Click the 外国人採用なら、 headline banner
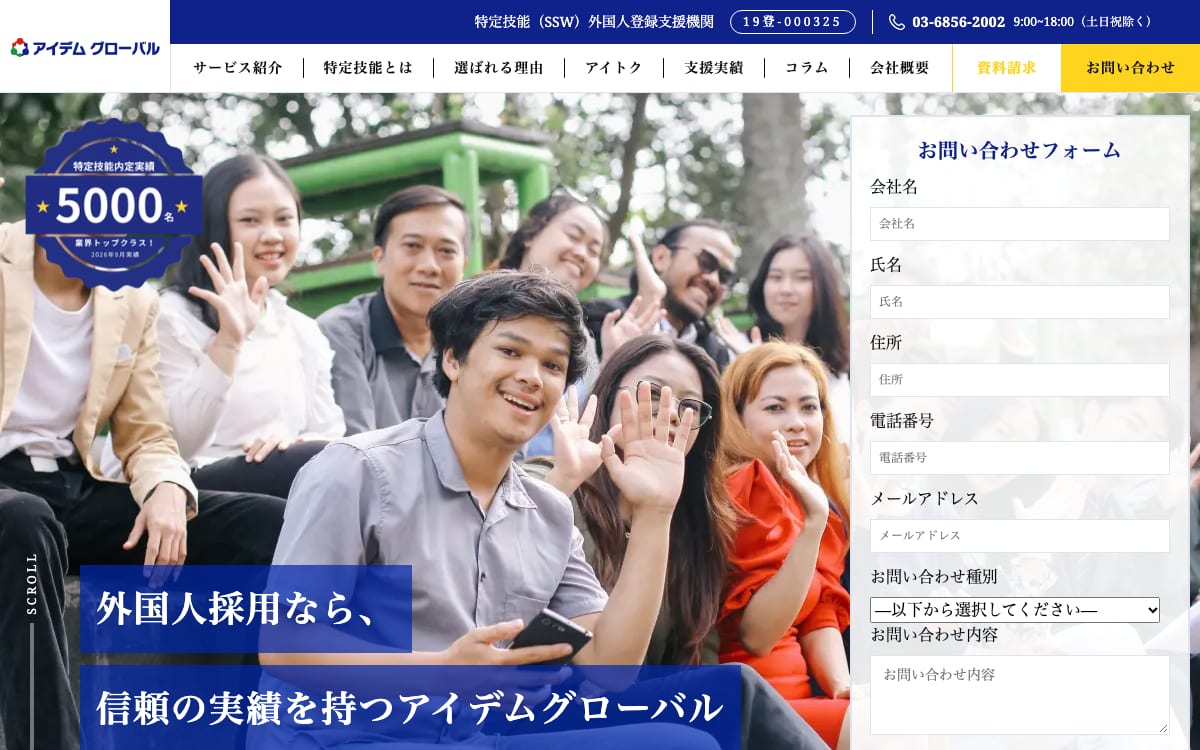The image size is (1200, 750). click(246, 609)
